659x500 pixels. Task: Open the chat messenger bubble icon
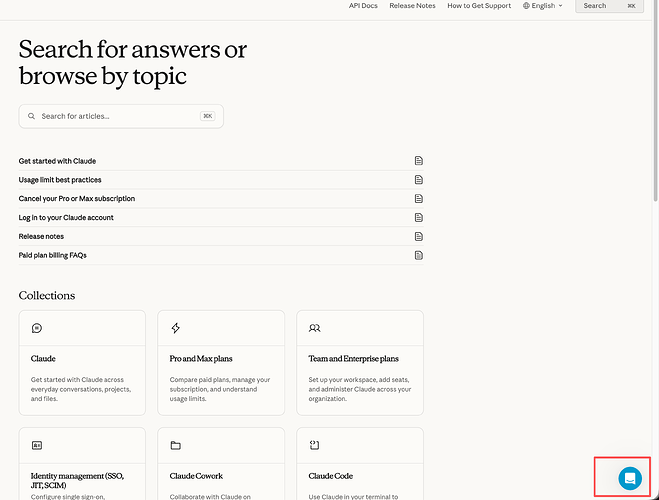click(630, 478)
